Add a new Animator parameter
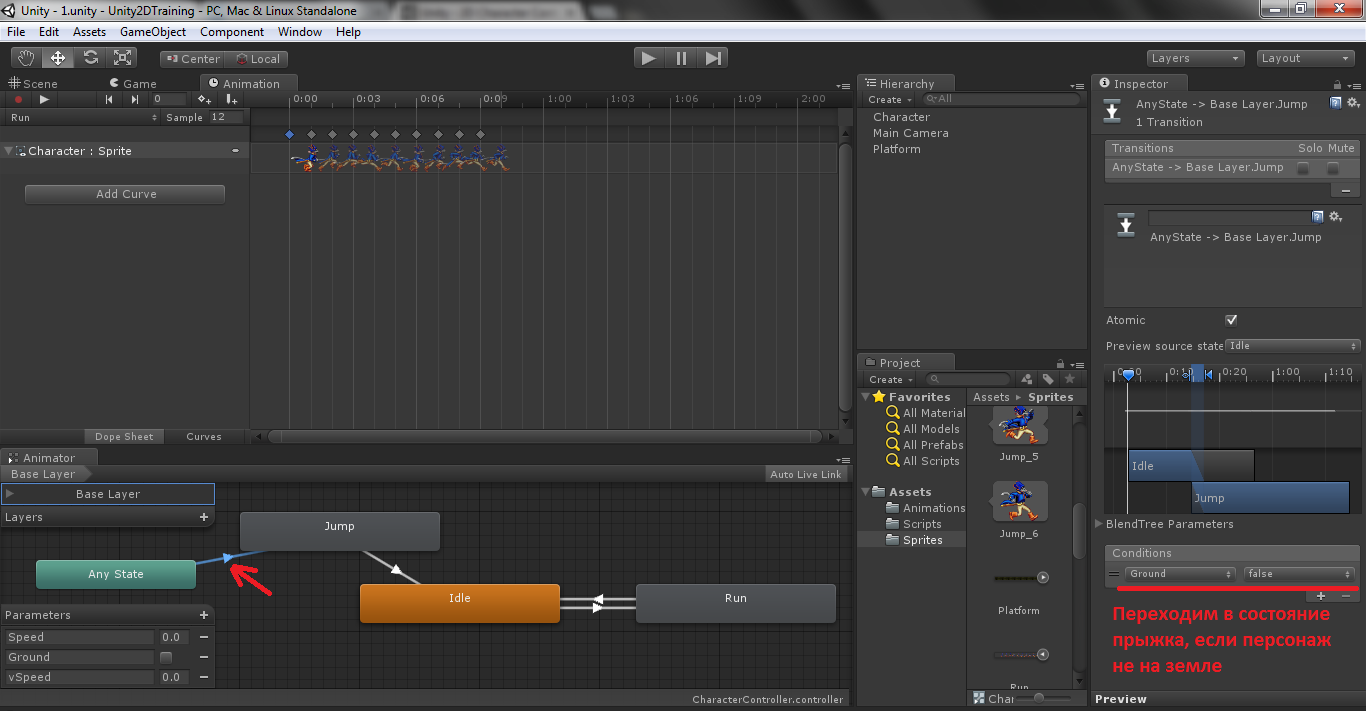The height and width of the screenshot is (711, 1366). pos(204,615)
